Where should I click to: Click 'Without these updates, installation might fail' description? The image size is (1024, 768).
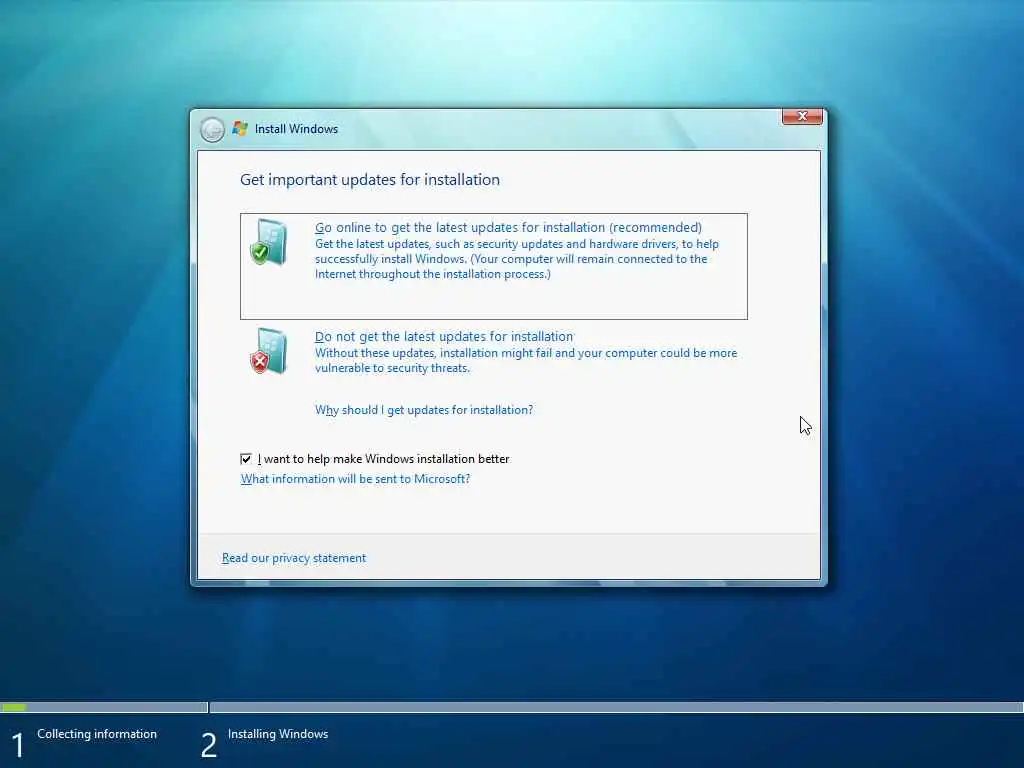click(526, 360)
